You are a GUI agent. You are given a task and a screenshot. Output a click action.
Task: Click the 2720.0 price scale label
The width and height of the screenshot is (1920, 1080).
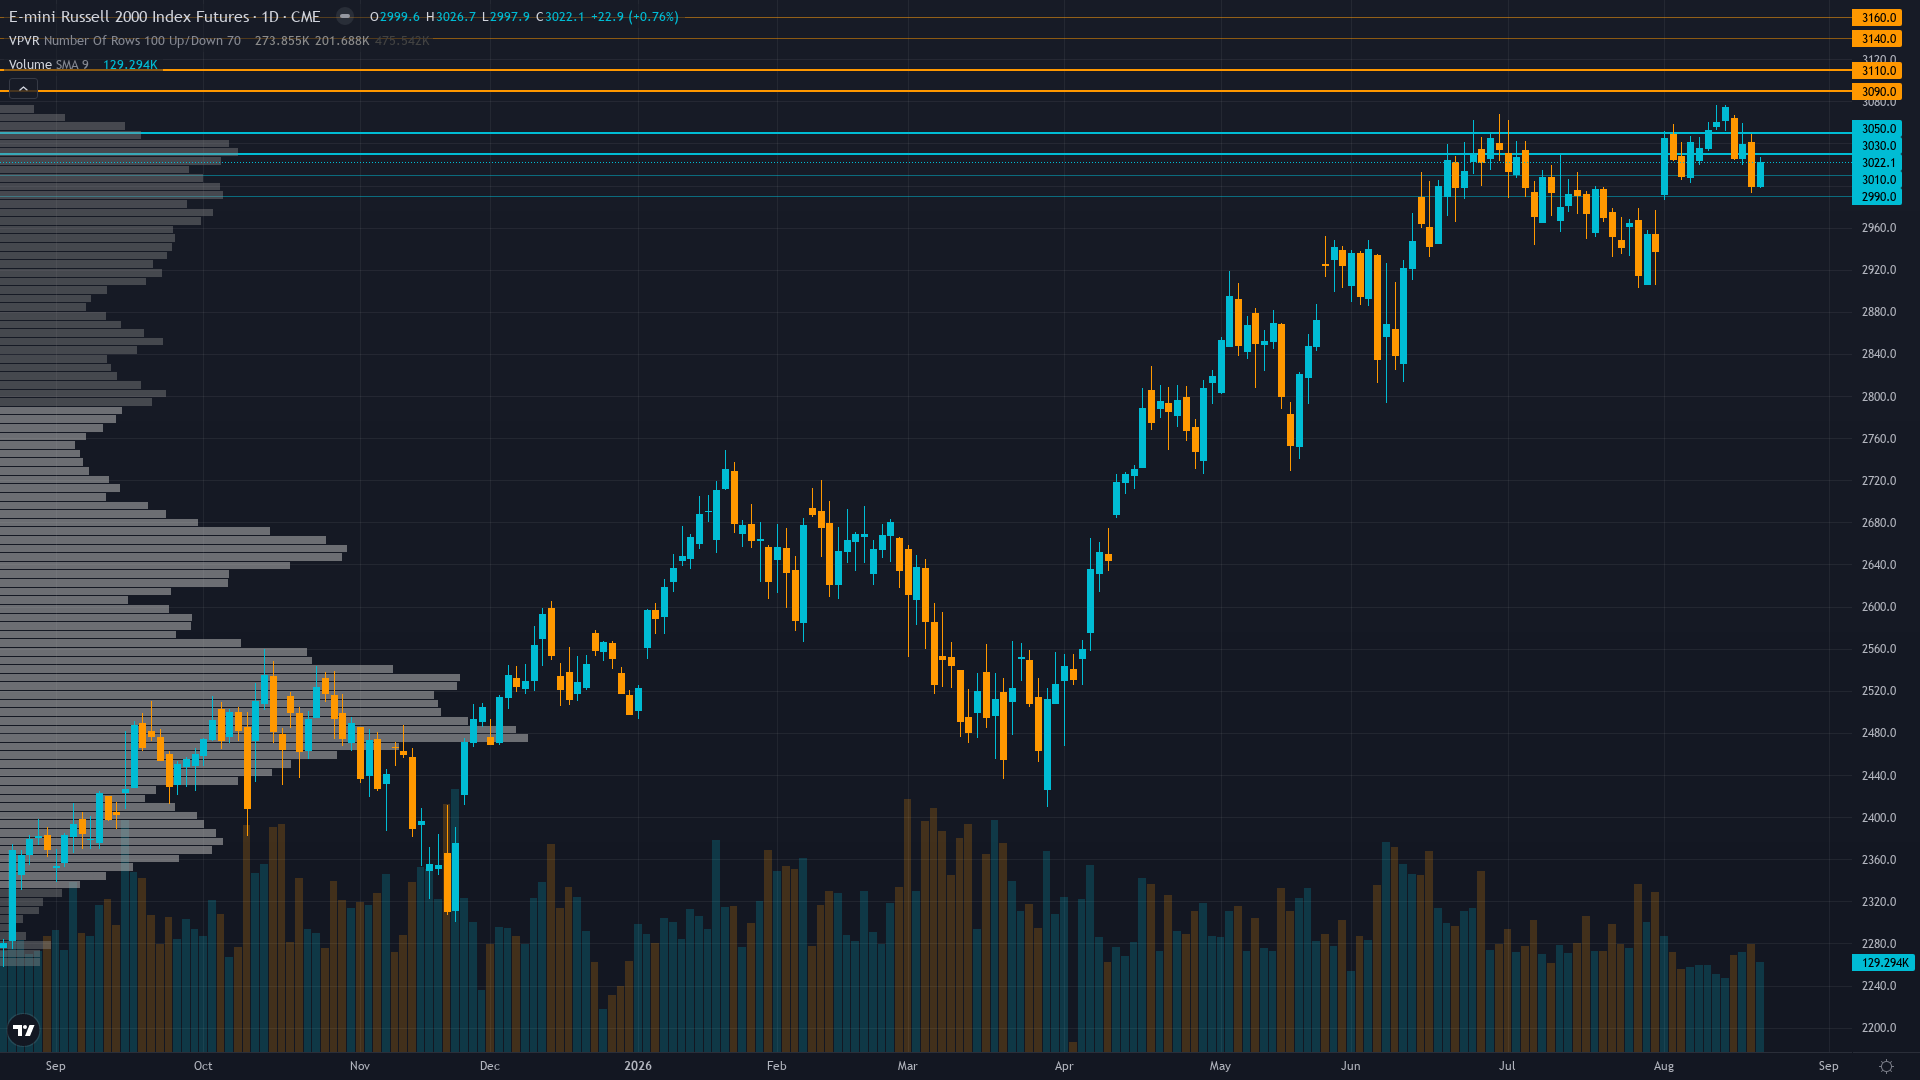(x=1879, y=481)
